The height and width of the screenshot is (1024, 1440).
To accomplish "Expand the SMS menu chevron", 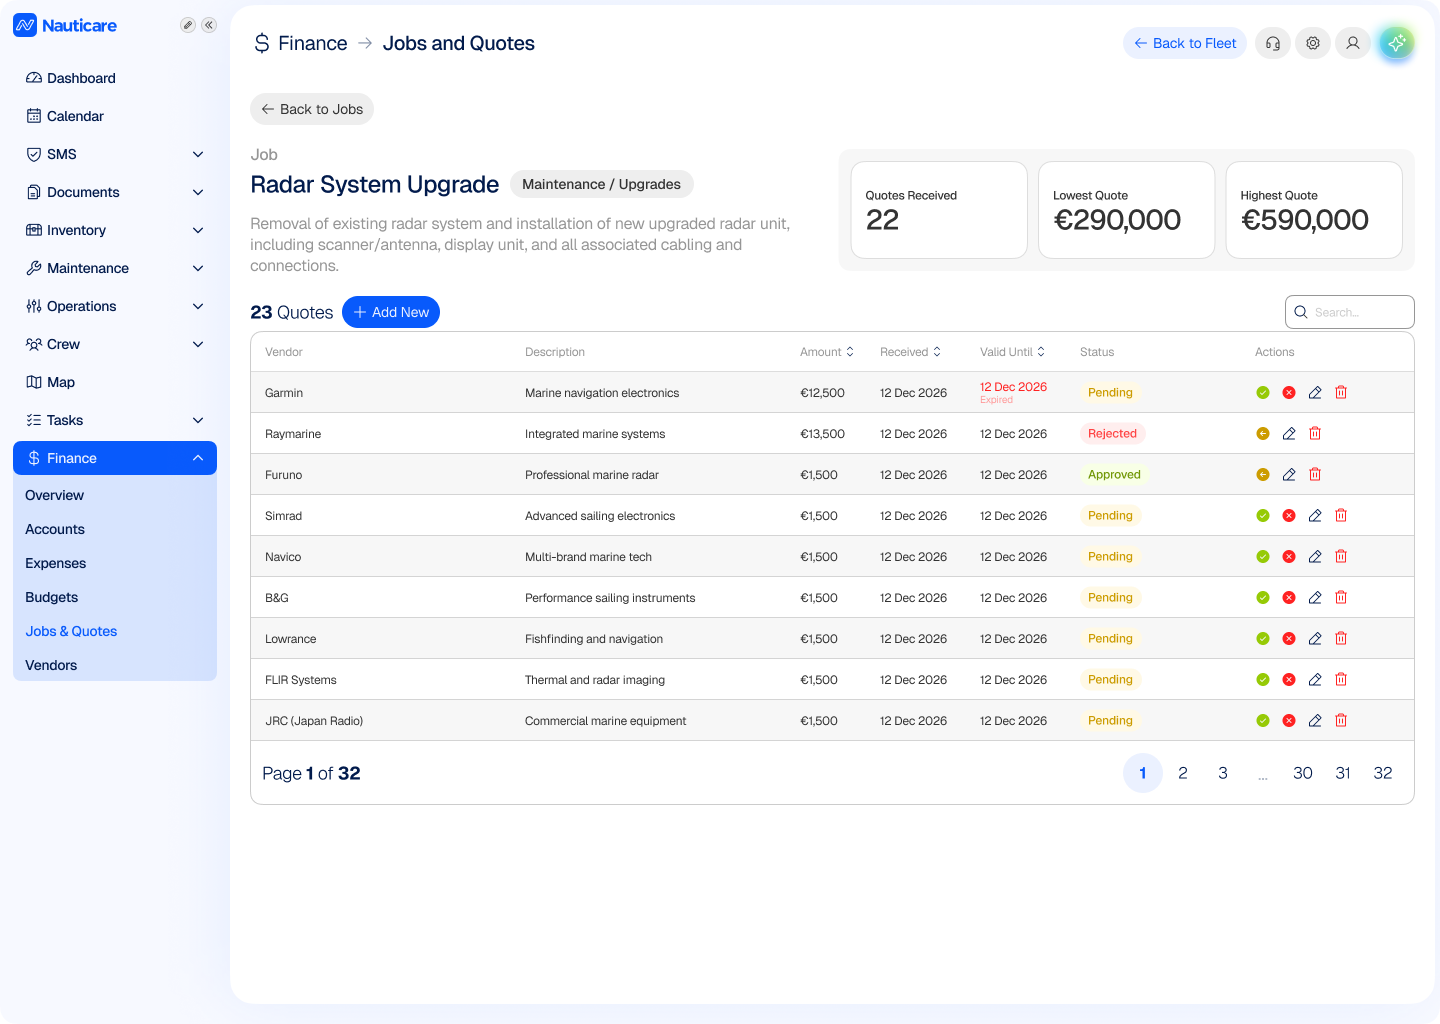I will [x=198, y=154].
